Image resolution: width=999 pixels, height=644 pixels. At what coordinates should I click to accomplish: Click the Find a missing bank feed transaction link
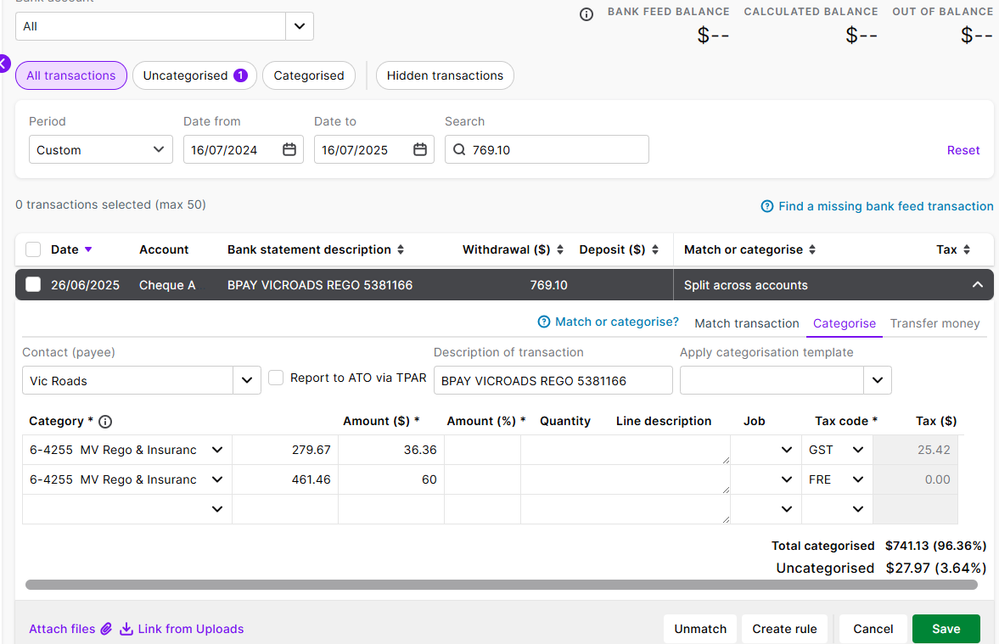point(885,206)
